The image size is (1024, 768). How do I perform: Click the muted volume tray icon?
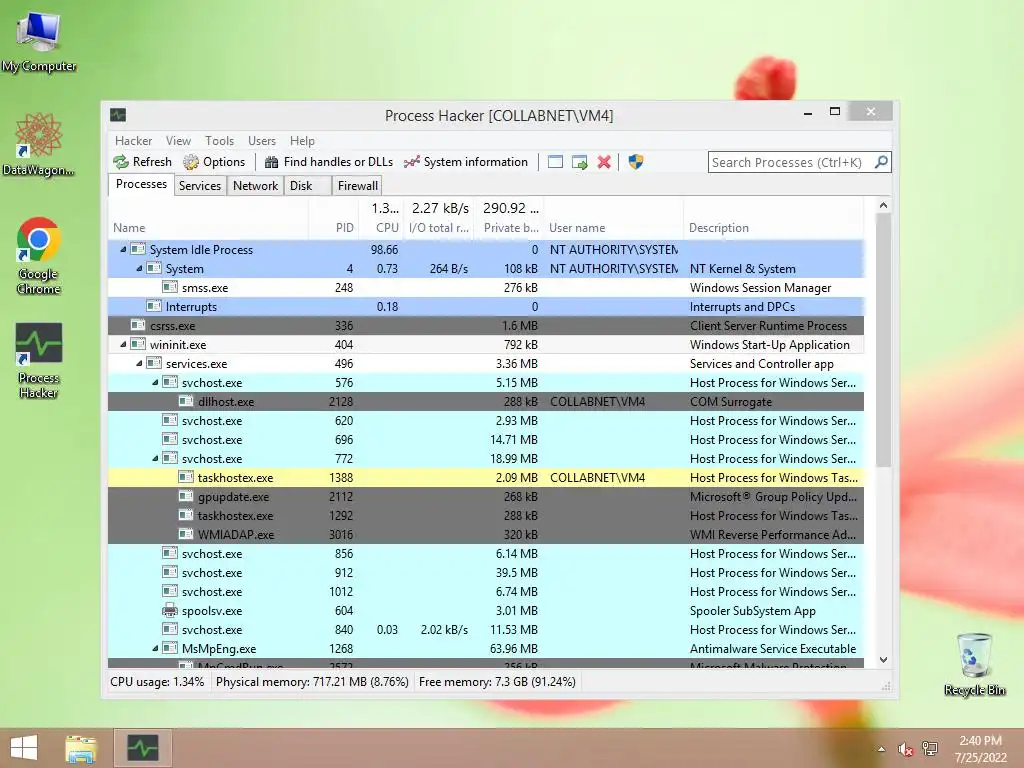(x=905, y=749)
